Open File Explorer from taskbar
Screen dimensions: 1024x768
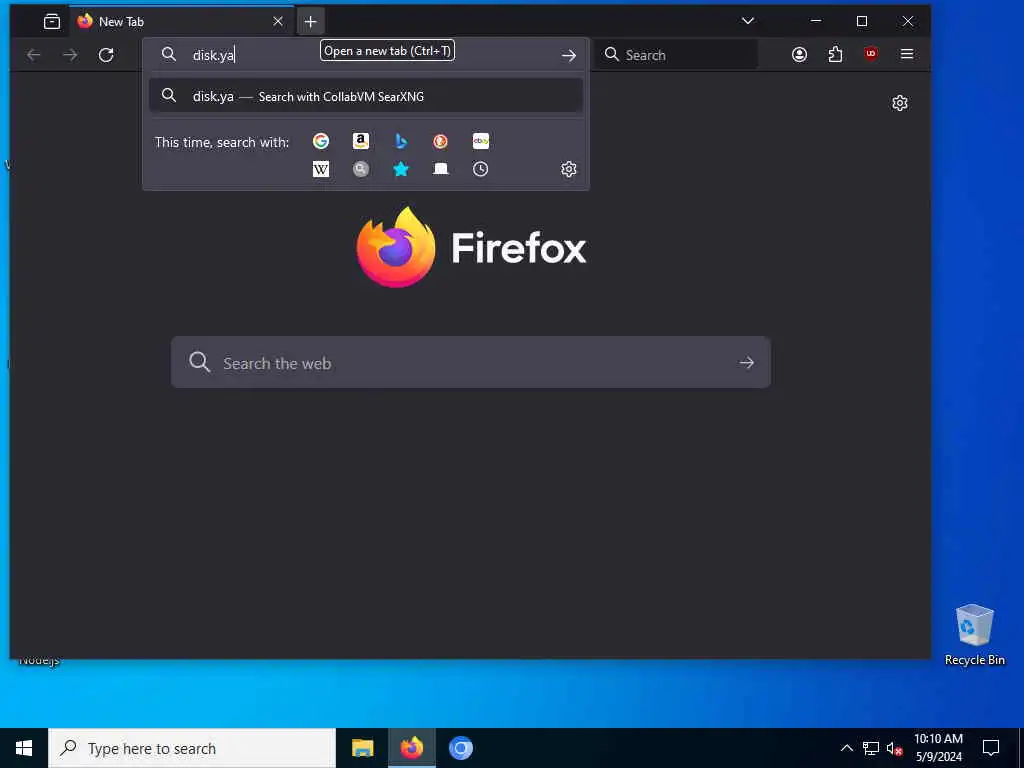(x=362, y=748)
